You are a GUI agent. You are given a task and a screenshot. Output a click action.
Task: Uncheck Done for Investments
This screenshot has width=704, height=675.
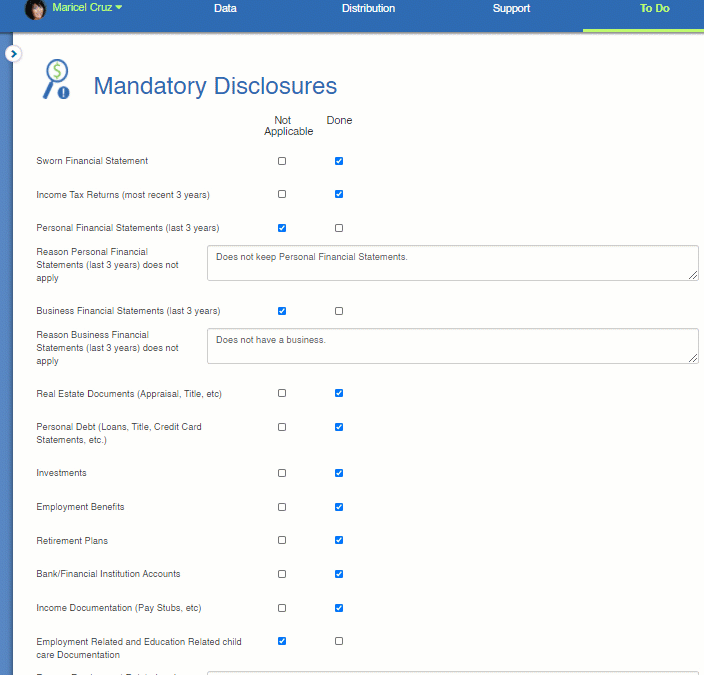click(x=339, y=473)
